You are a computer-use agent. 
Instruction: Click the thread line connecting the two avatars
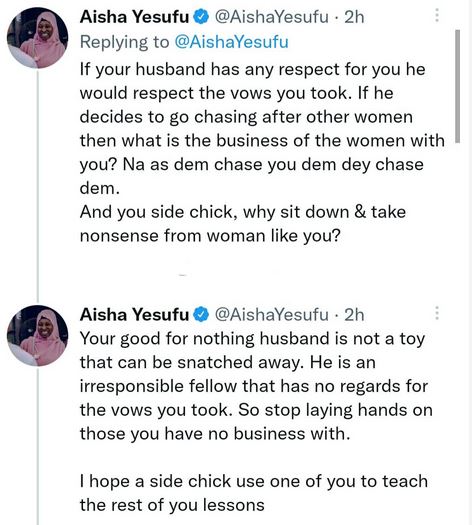pyautogui.click(x=37, y=186)
